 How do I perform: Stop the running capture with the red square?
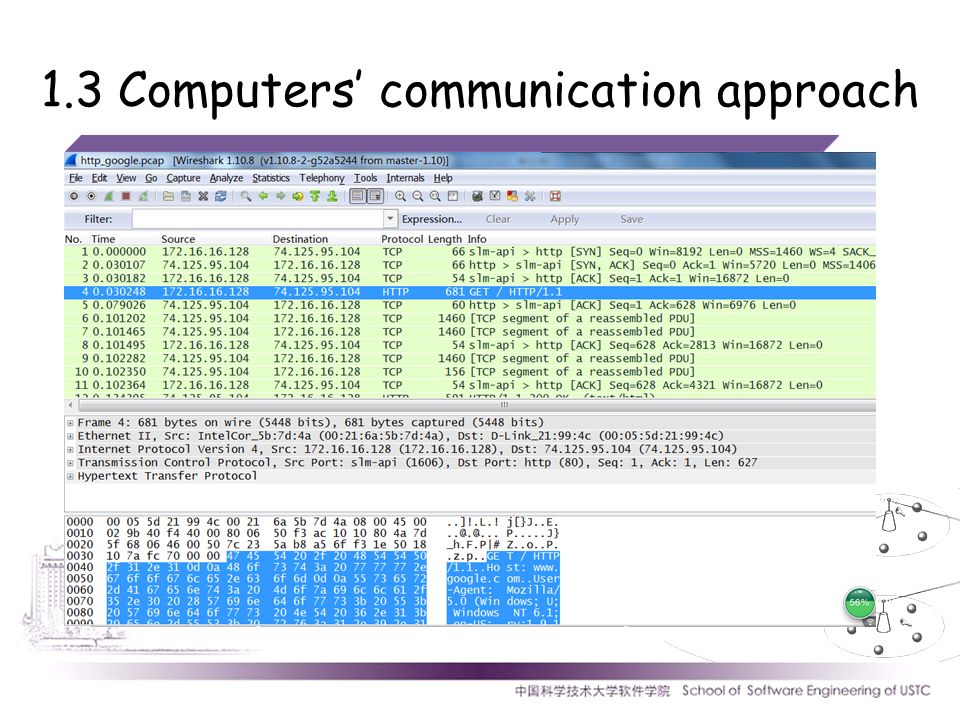pyautogui.click(x=126, y=196)
